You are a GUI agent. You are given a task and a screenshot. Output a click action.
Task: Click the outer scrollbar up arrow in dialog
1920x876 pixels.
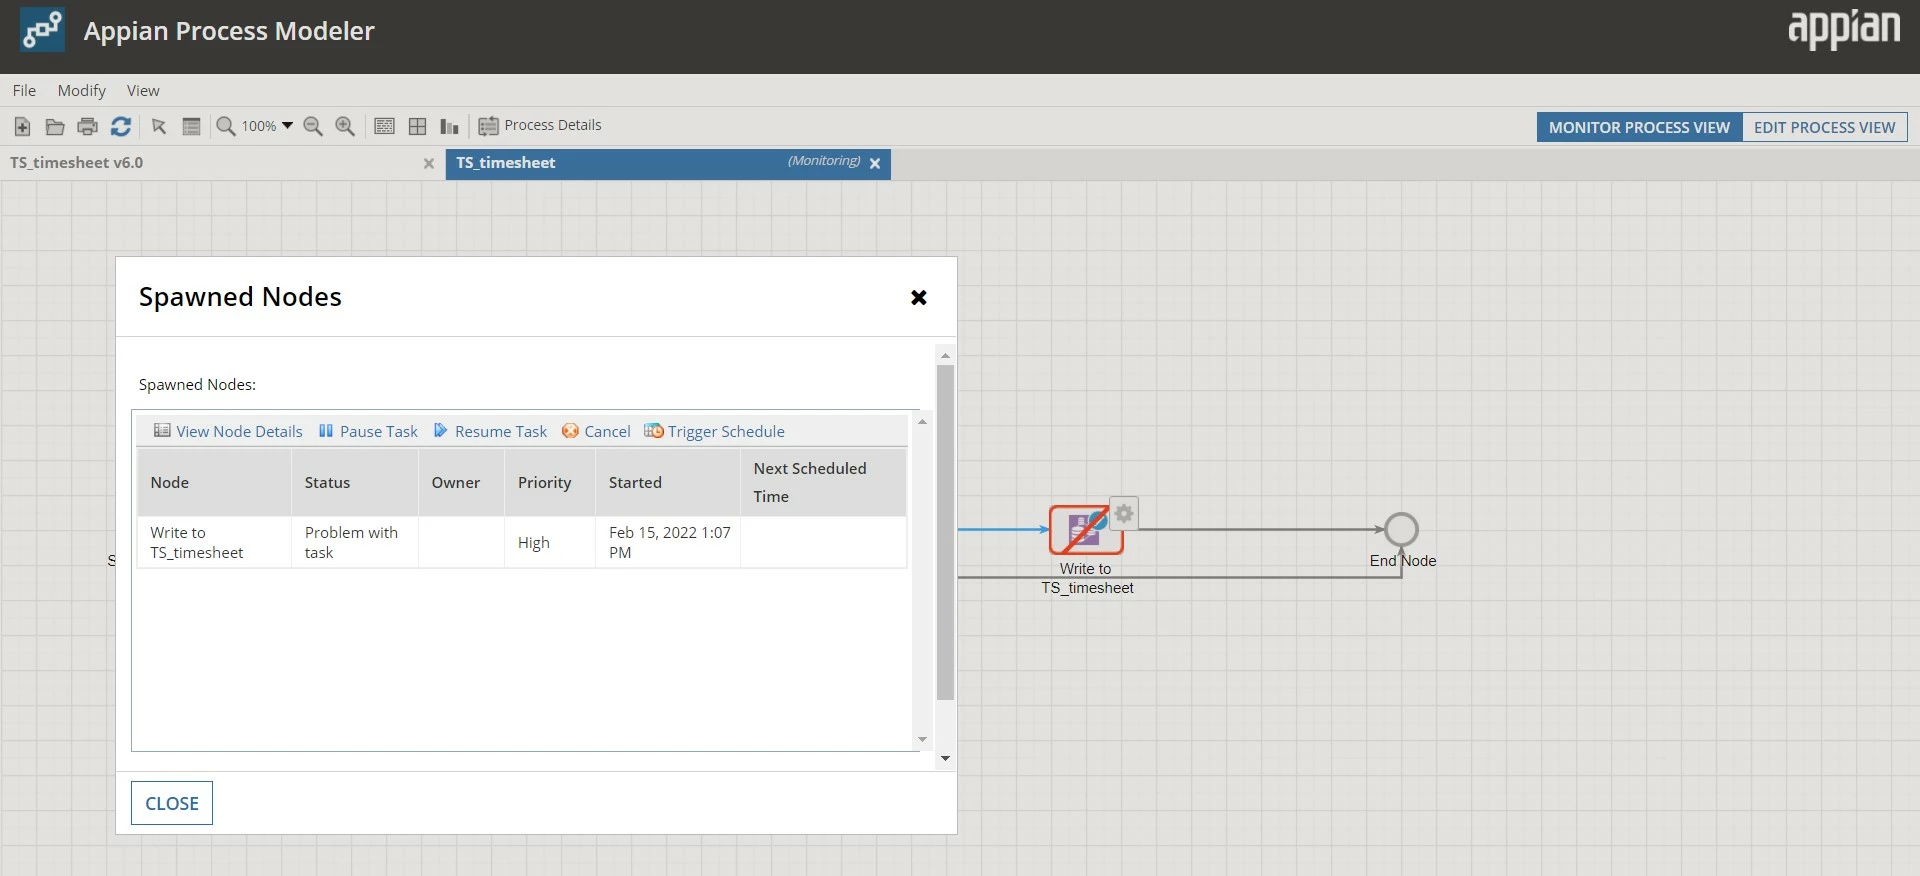[945, 355]
